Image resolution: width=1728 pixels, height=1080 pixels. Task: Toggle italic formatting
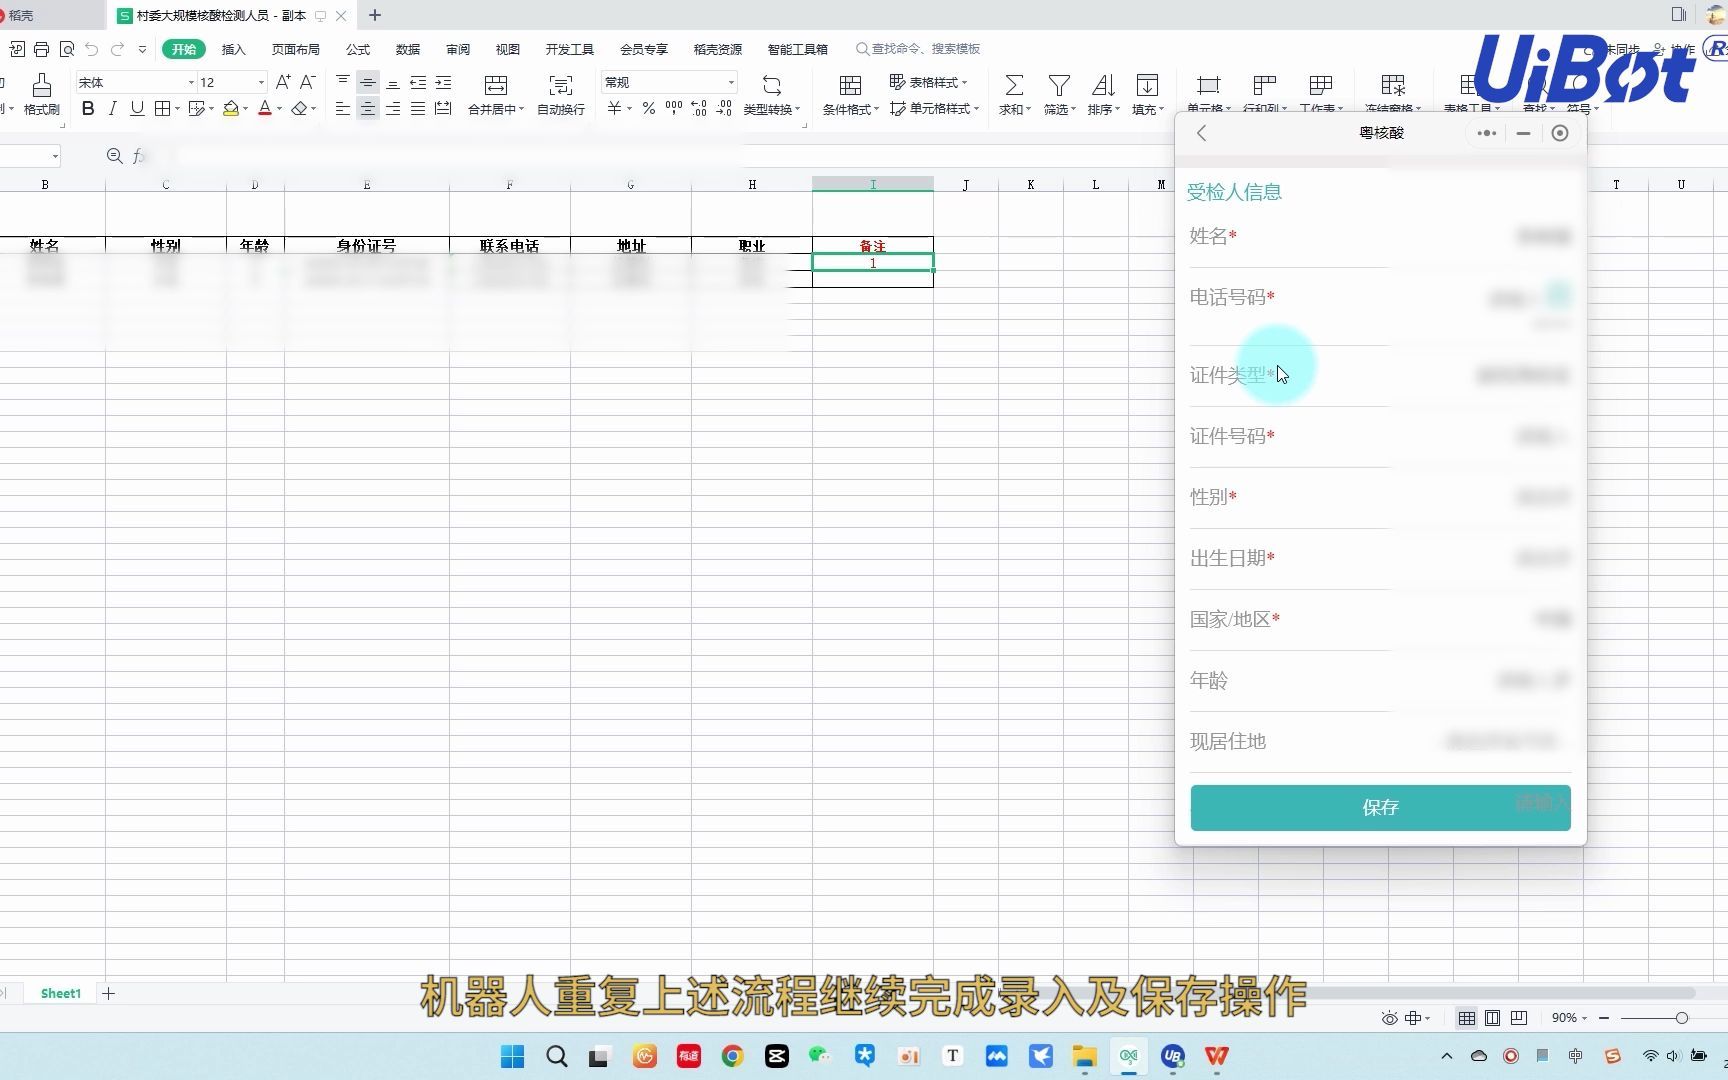coord(112,108)
